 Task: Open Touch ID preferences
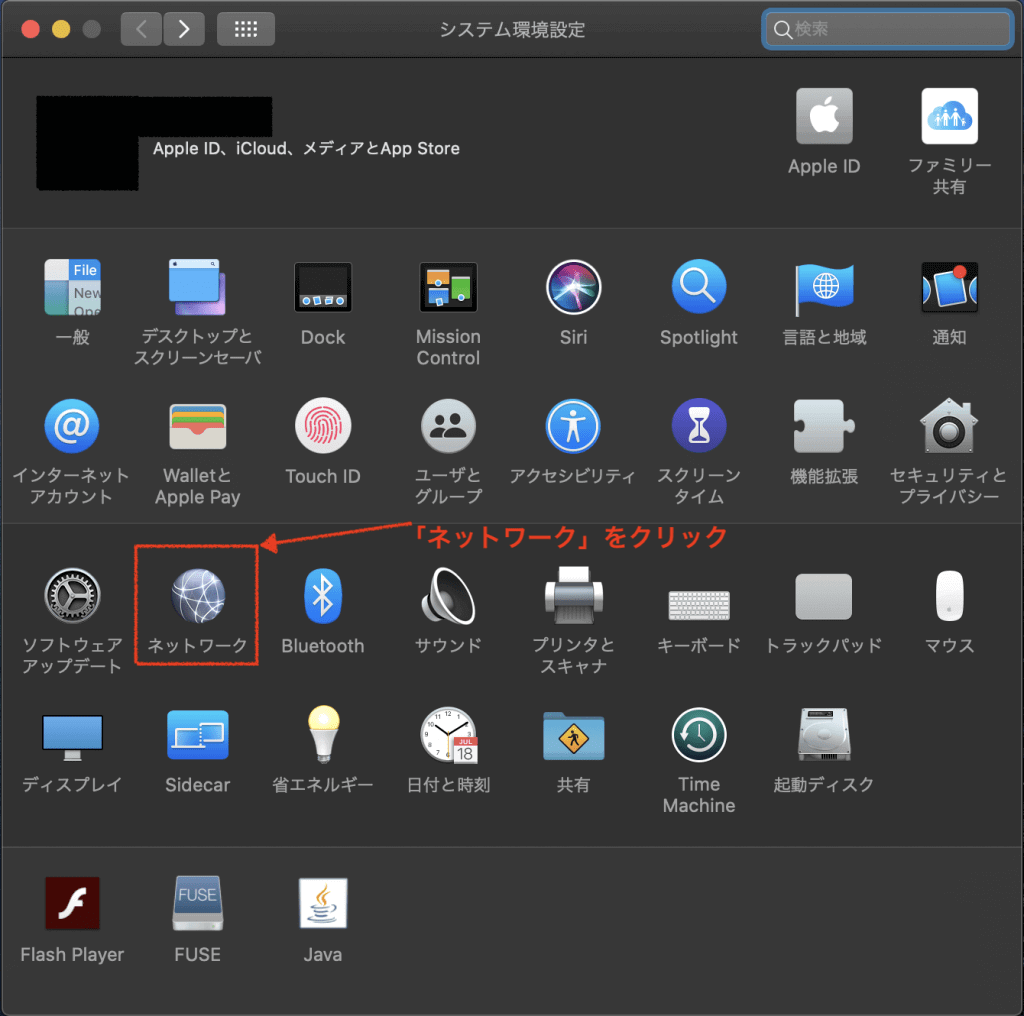pos(323,426)
